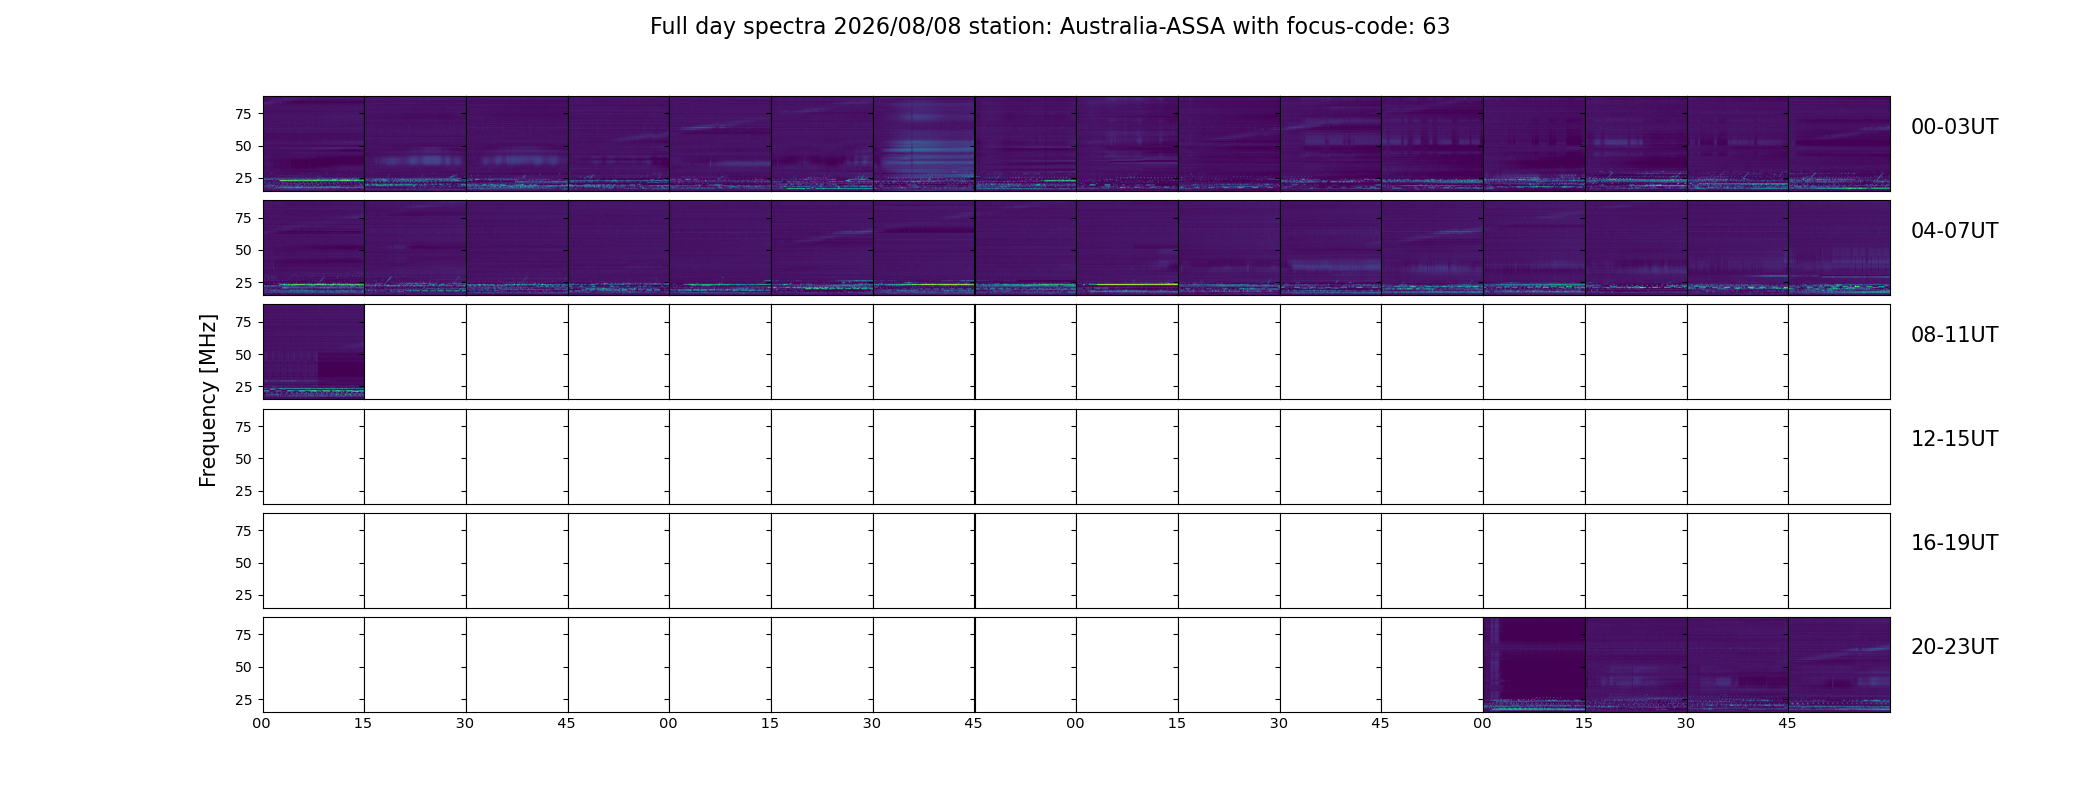The height and width of the screenshot is (800, 2100).
Task: Click the last 45 tick on time axis
Action: coord(1787,723)
